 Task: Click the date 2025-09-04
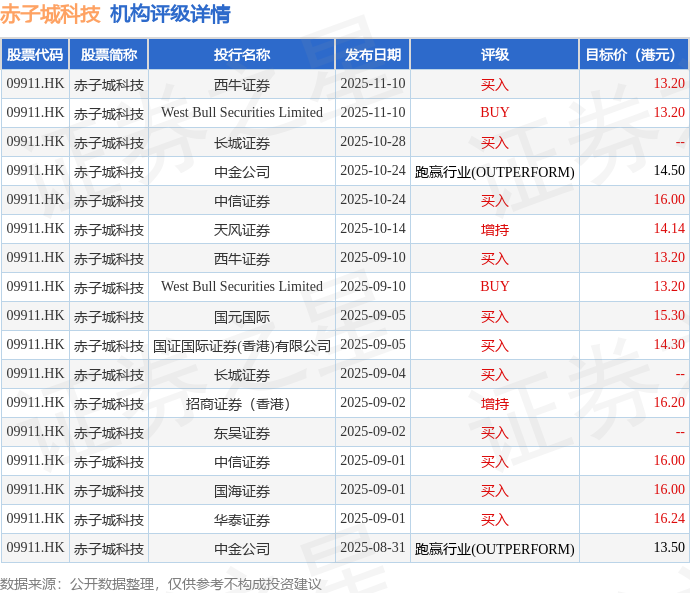(x=372, y=373)
